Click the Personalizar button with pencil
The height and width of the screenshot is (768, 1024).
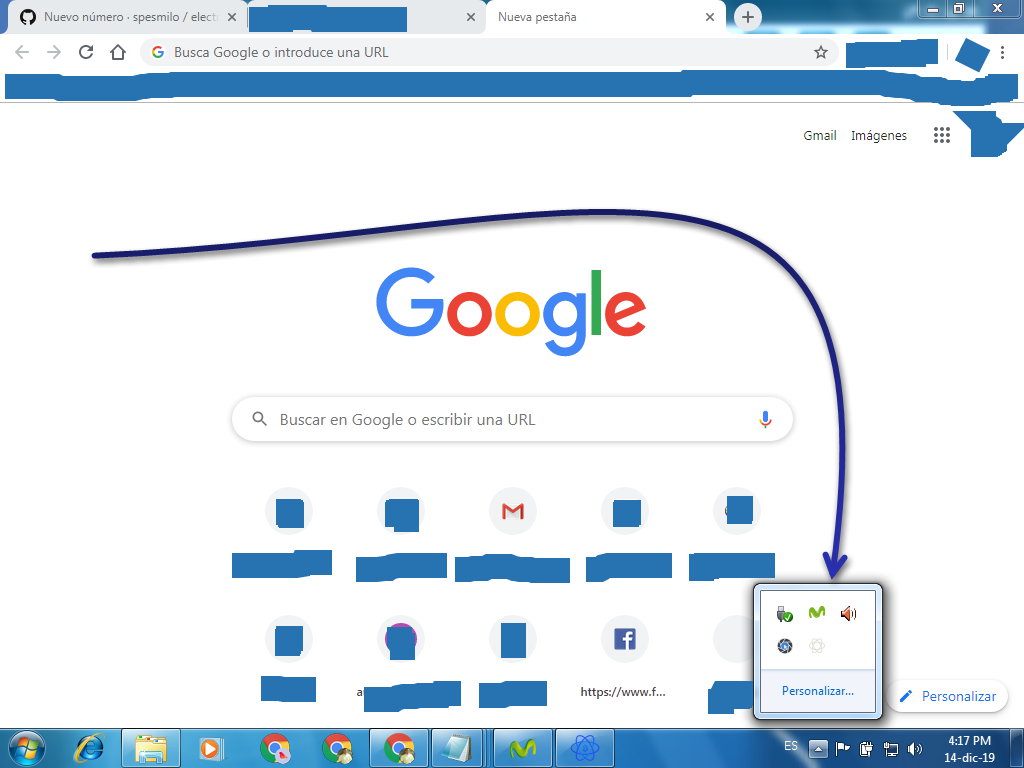[x=948, y=696]
